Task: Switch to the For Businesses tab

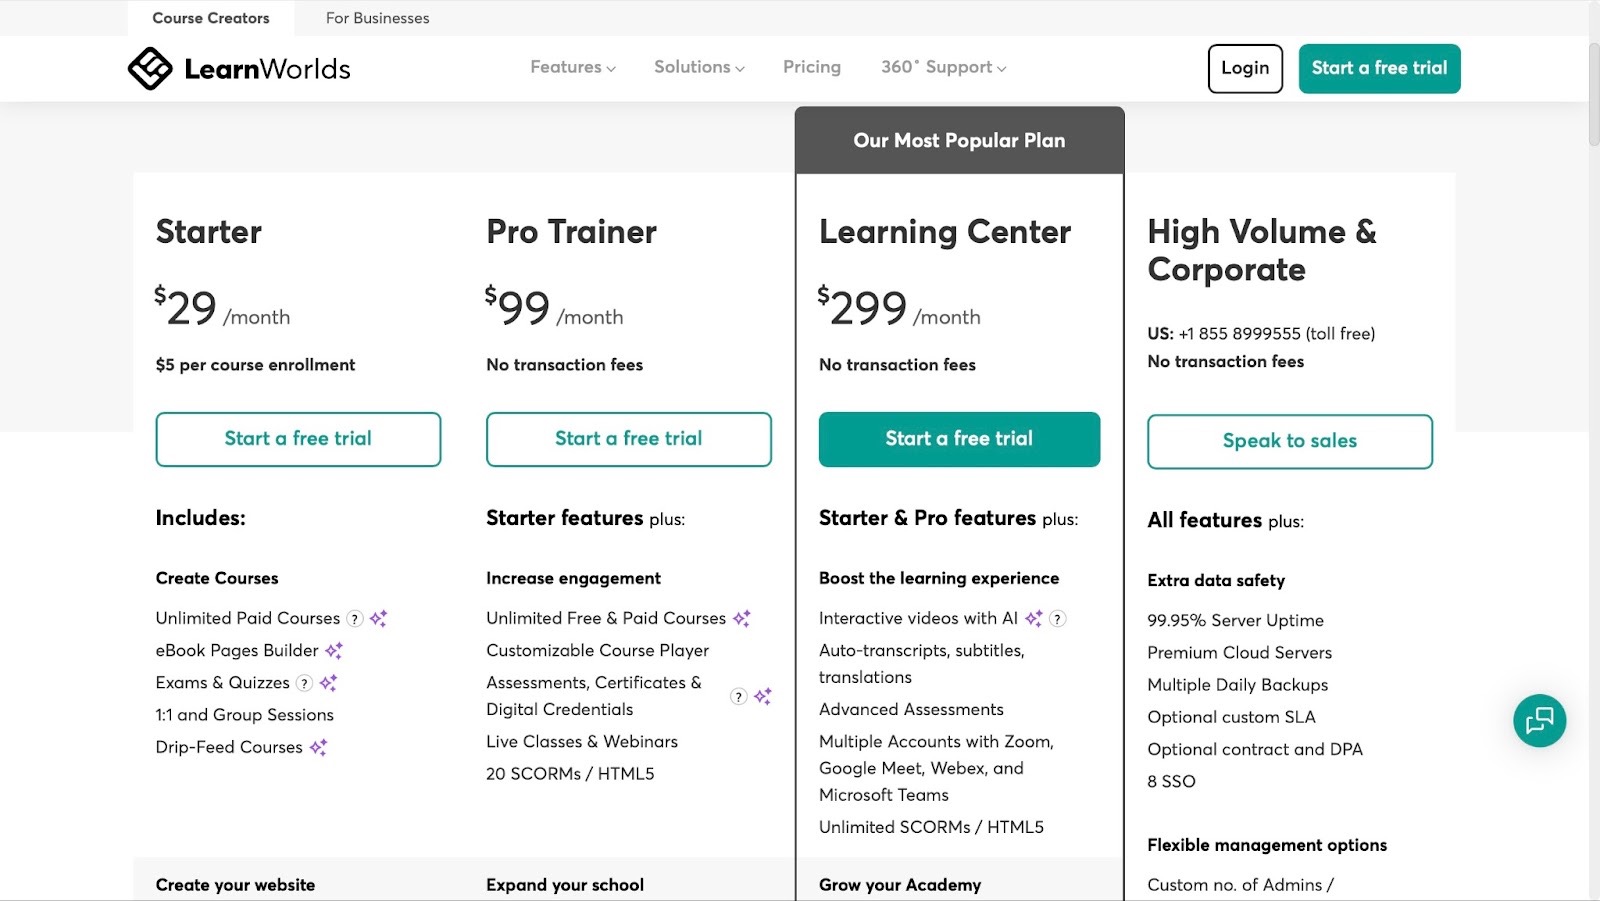Action: tap(377, 18)
